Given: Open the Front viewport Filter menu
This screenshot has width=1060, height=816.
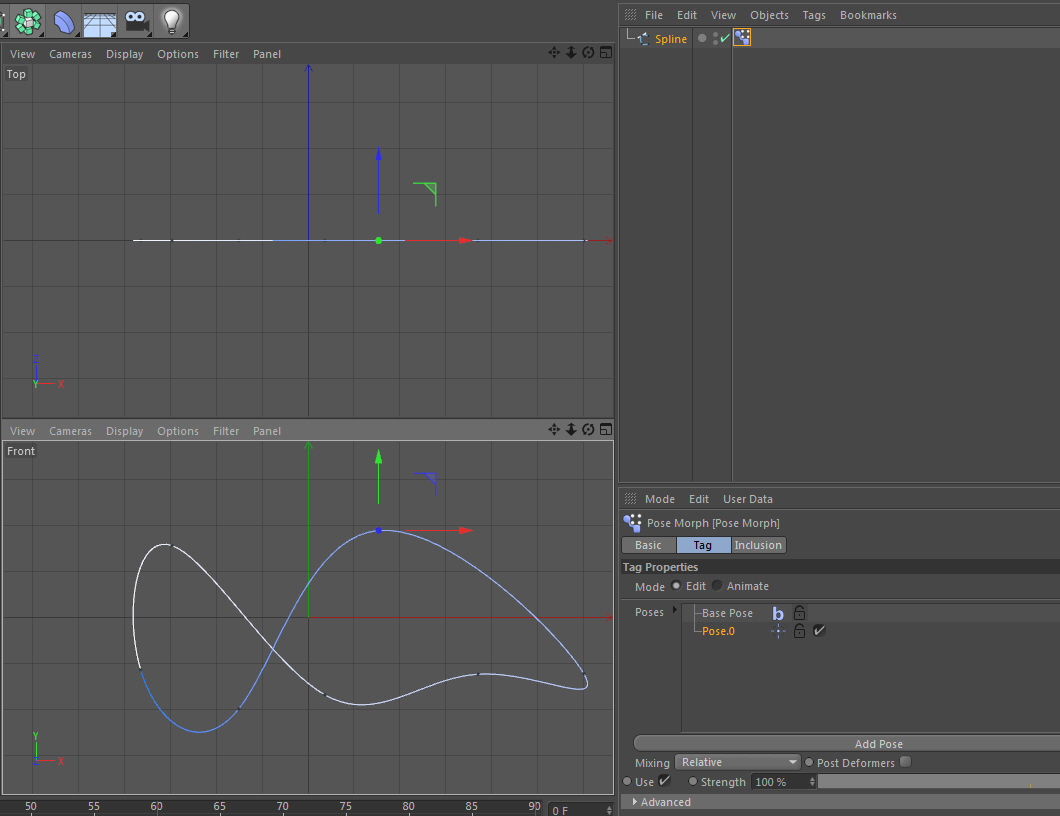Looking at the screenshot, I should tap(226, 431).
